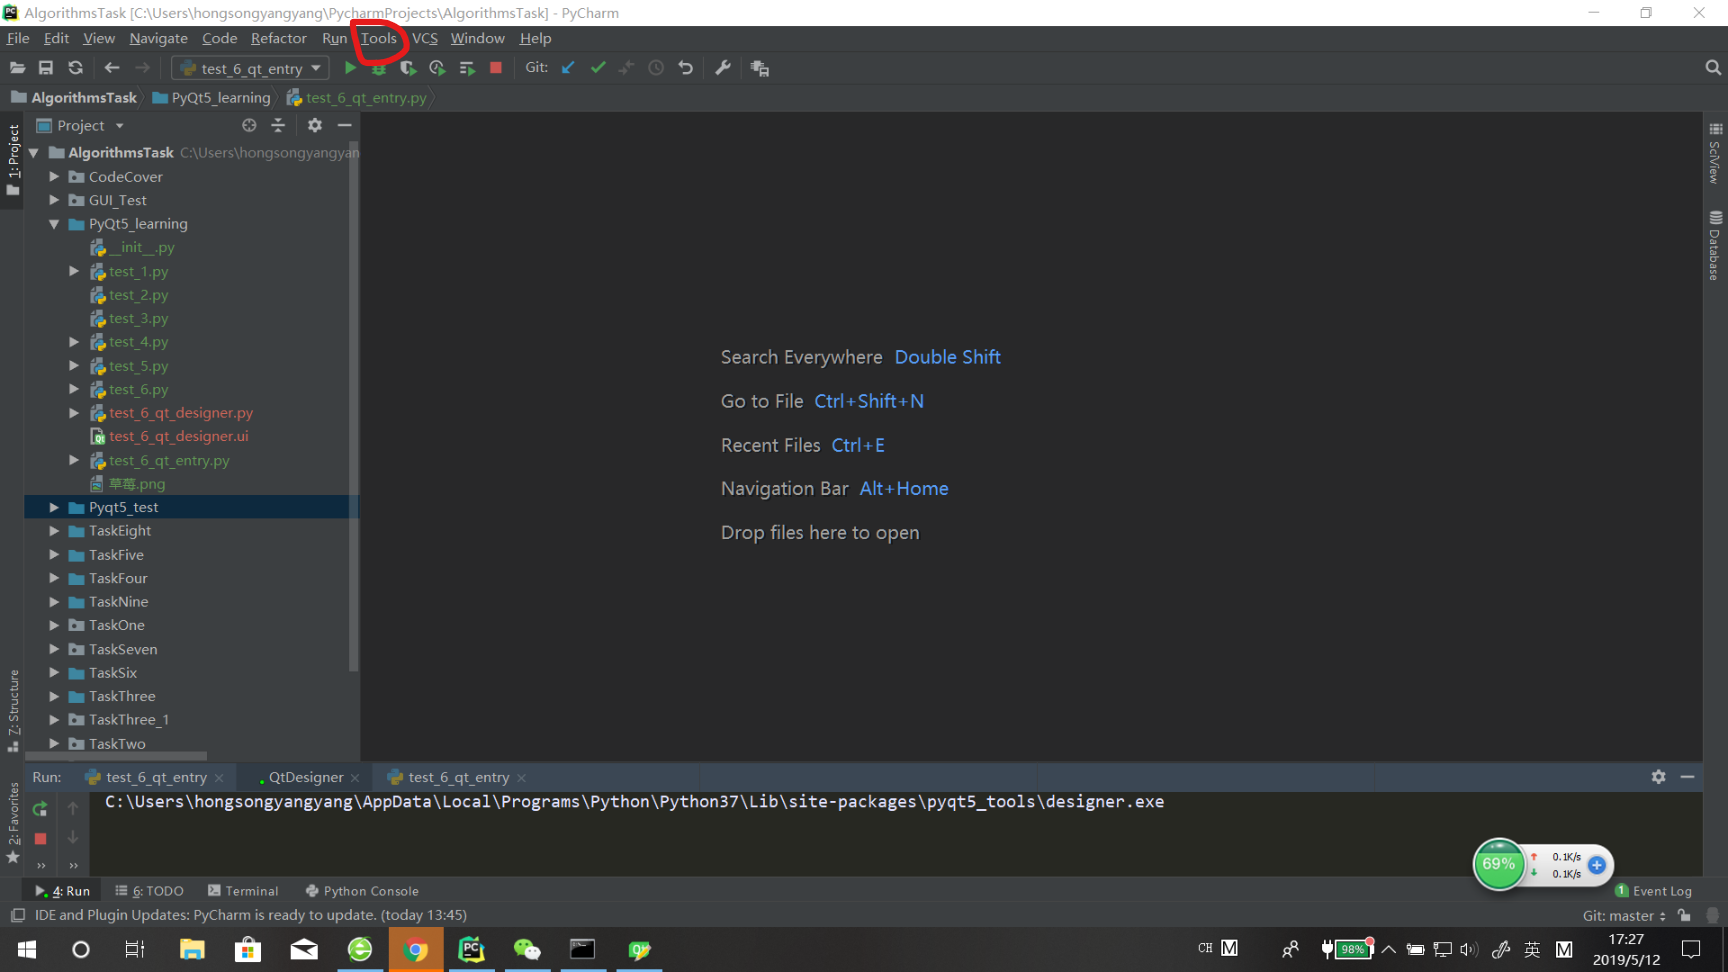The width and height of the screenshot is (1728, 972).
Task: Open the Tools menu
Action: pos(378,38)
